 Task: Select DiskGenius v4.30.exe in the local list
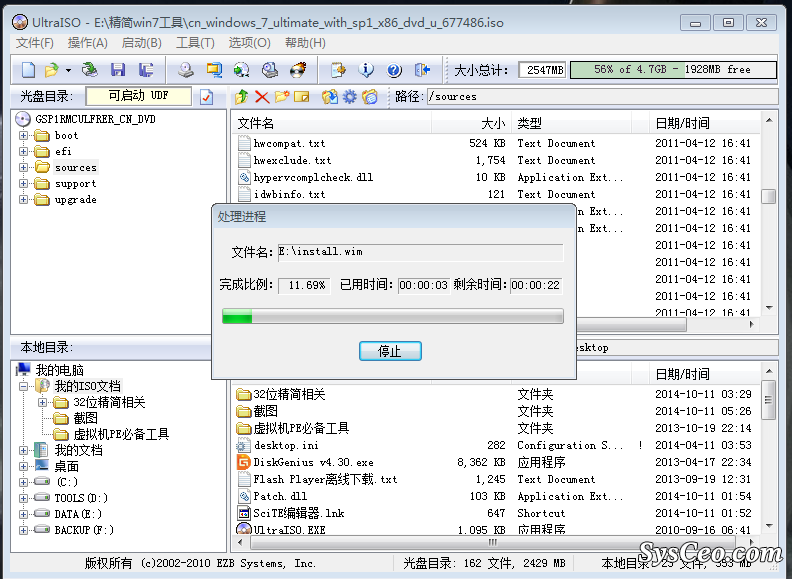tap(313, 462)
